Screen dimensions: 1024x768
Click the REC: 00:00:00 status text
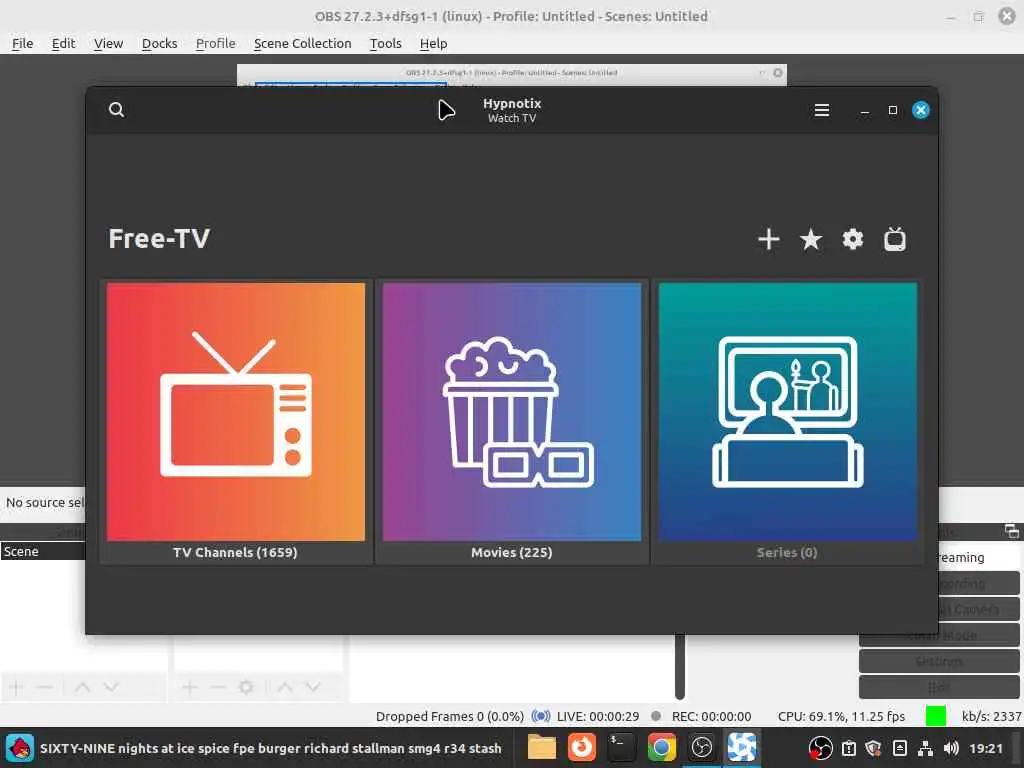click(711, 716)
